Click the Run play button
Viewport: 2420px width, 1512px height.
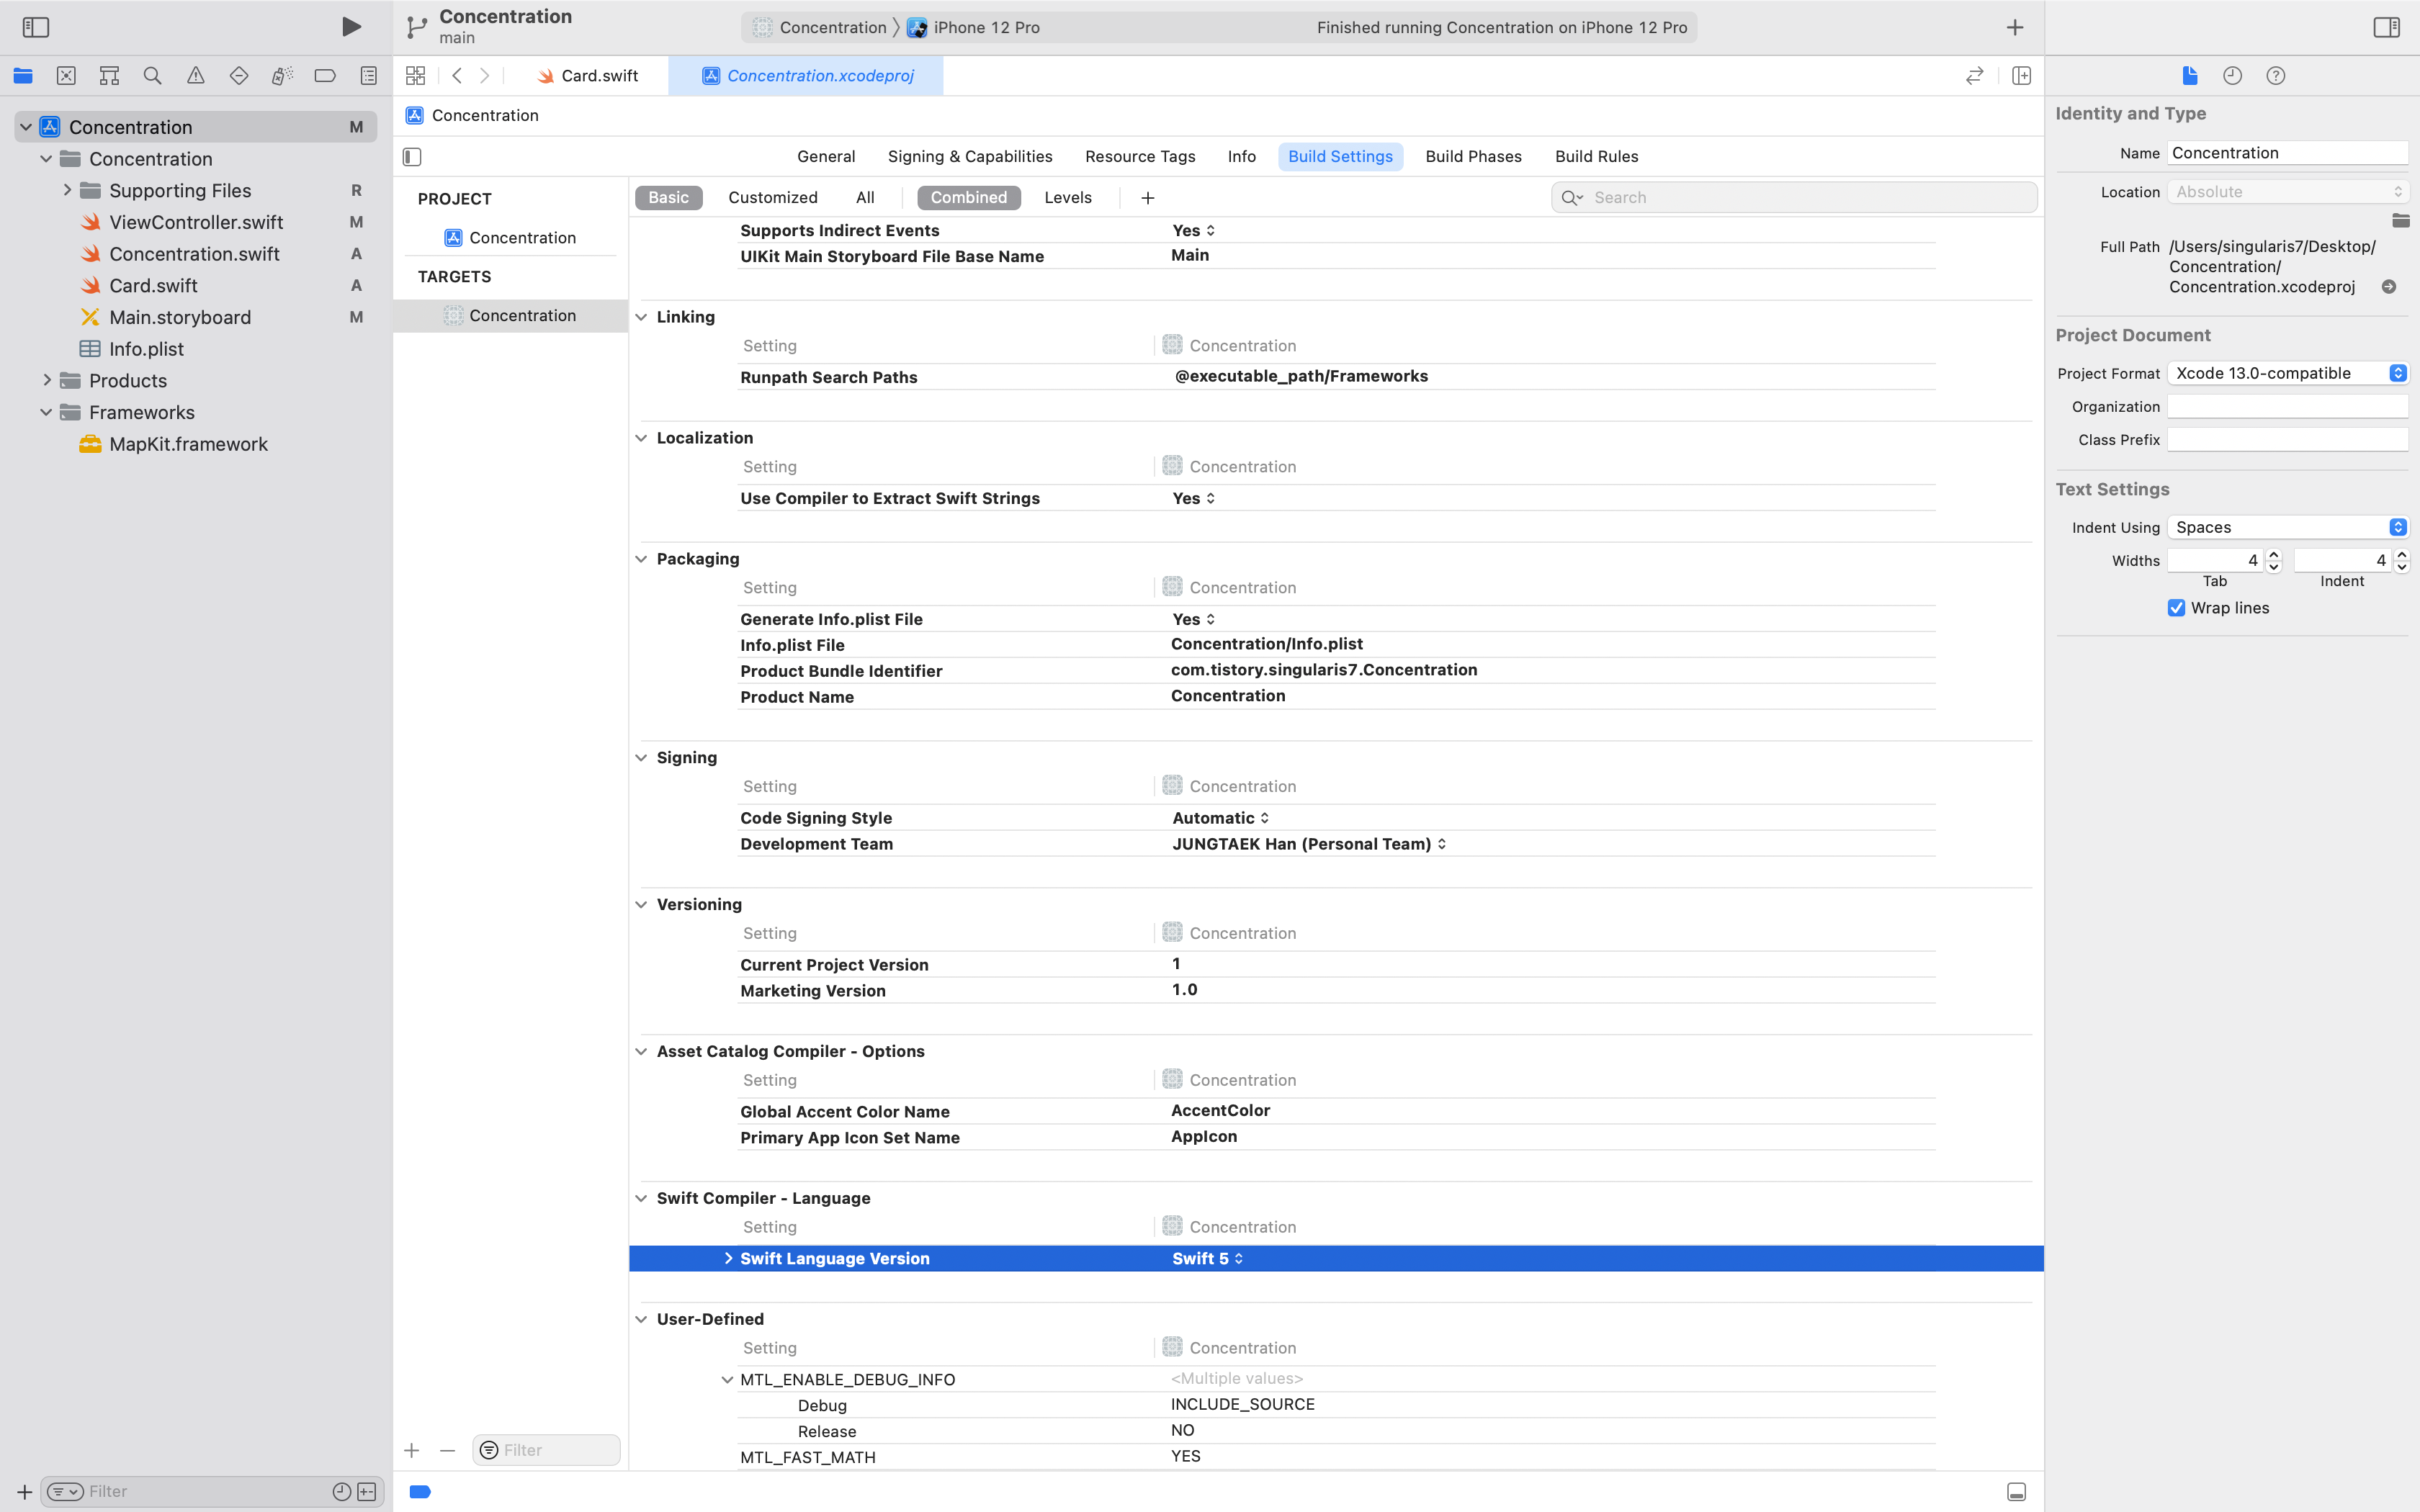click(351, 27)
